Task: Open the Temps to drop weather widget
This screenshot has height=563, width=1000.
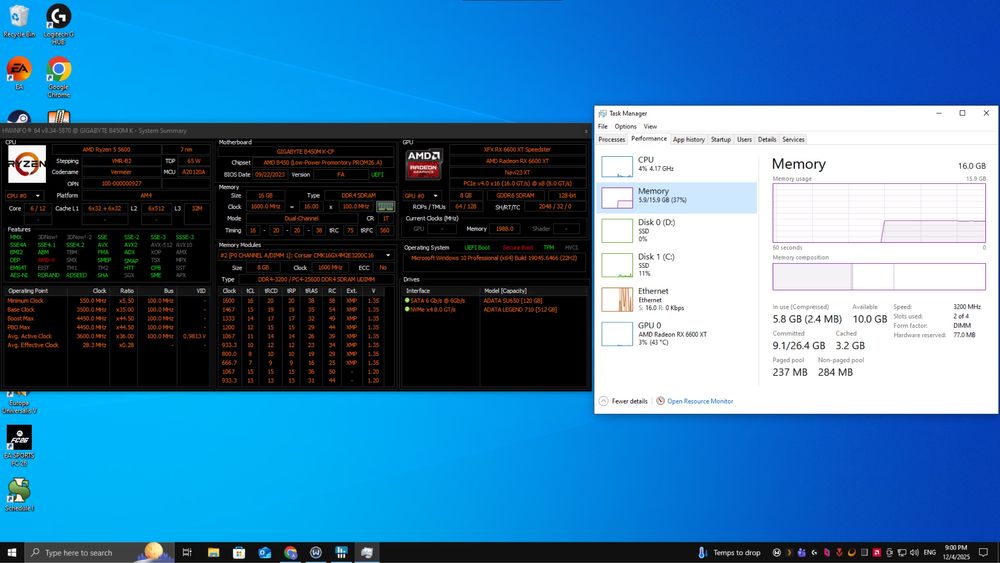Action: 729,552
